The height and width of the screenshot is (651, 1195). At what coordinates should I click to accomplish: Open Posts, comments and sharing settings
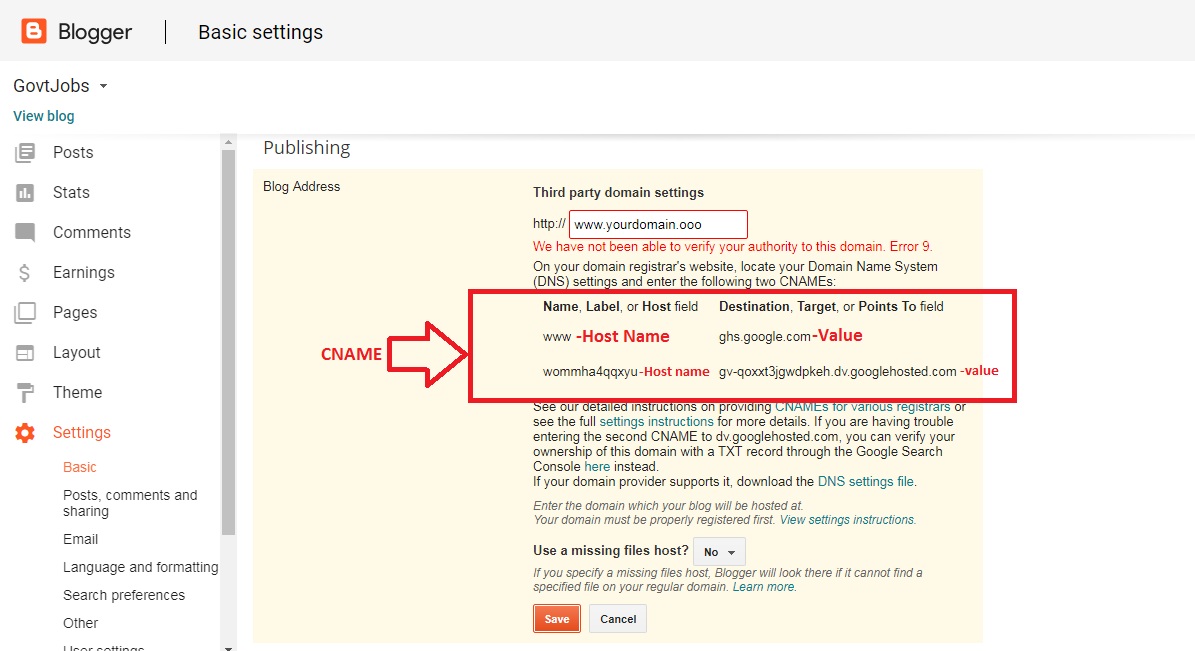(x=130, y=503)
